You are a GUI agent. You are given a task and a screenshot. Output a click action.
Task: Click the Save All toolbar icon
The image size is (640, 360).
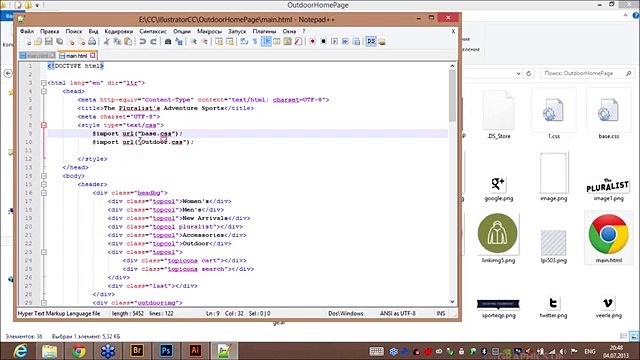click(60, 42)
